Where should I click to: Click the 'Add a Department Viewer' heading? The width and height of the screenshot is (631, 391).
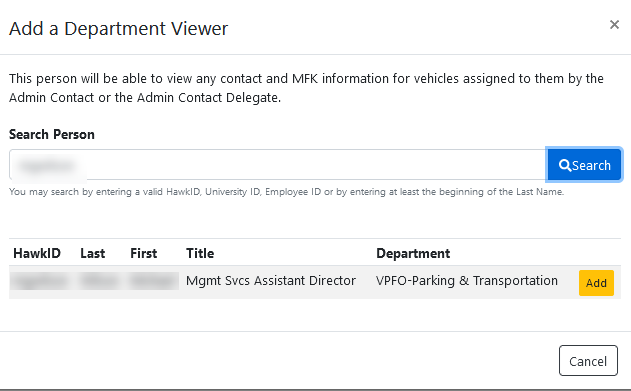tap(119, 29)
